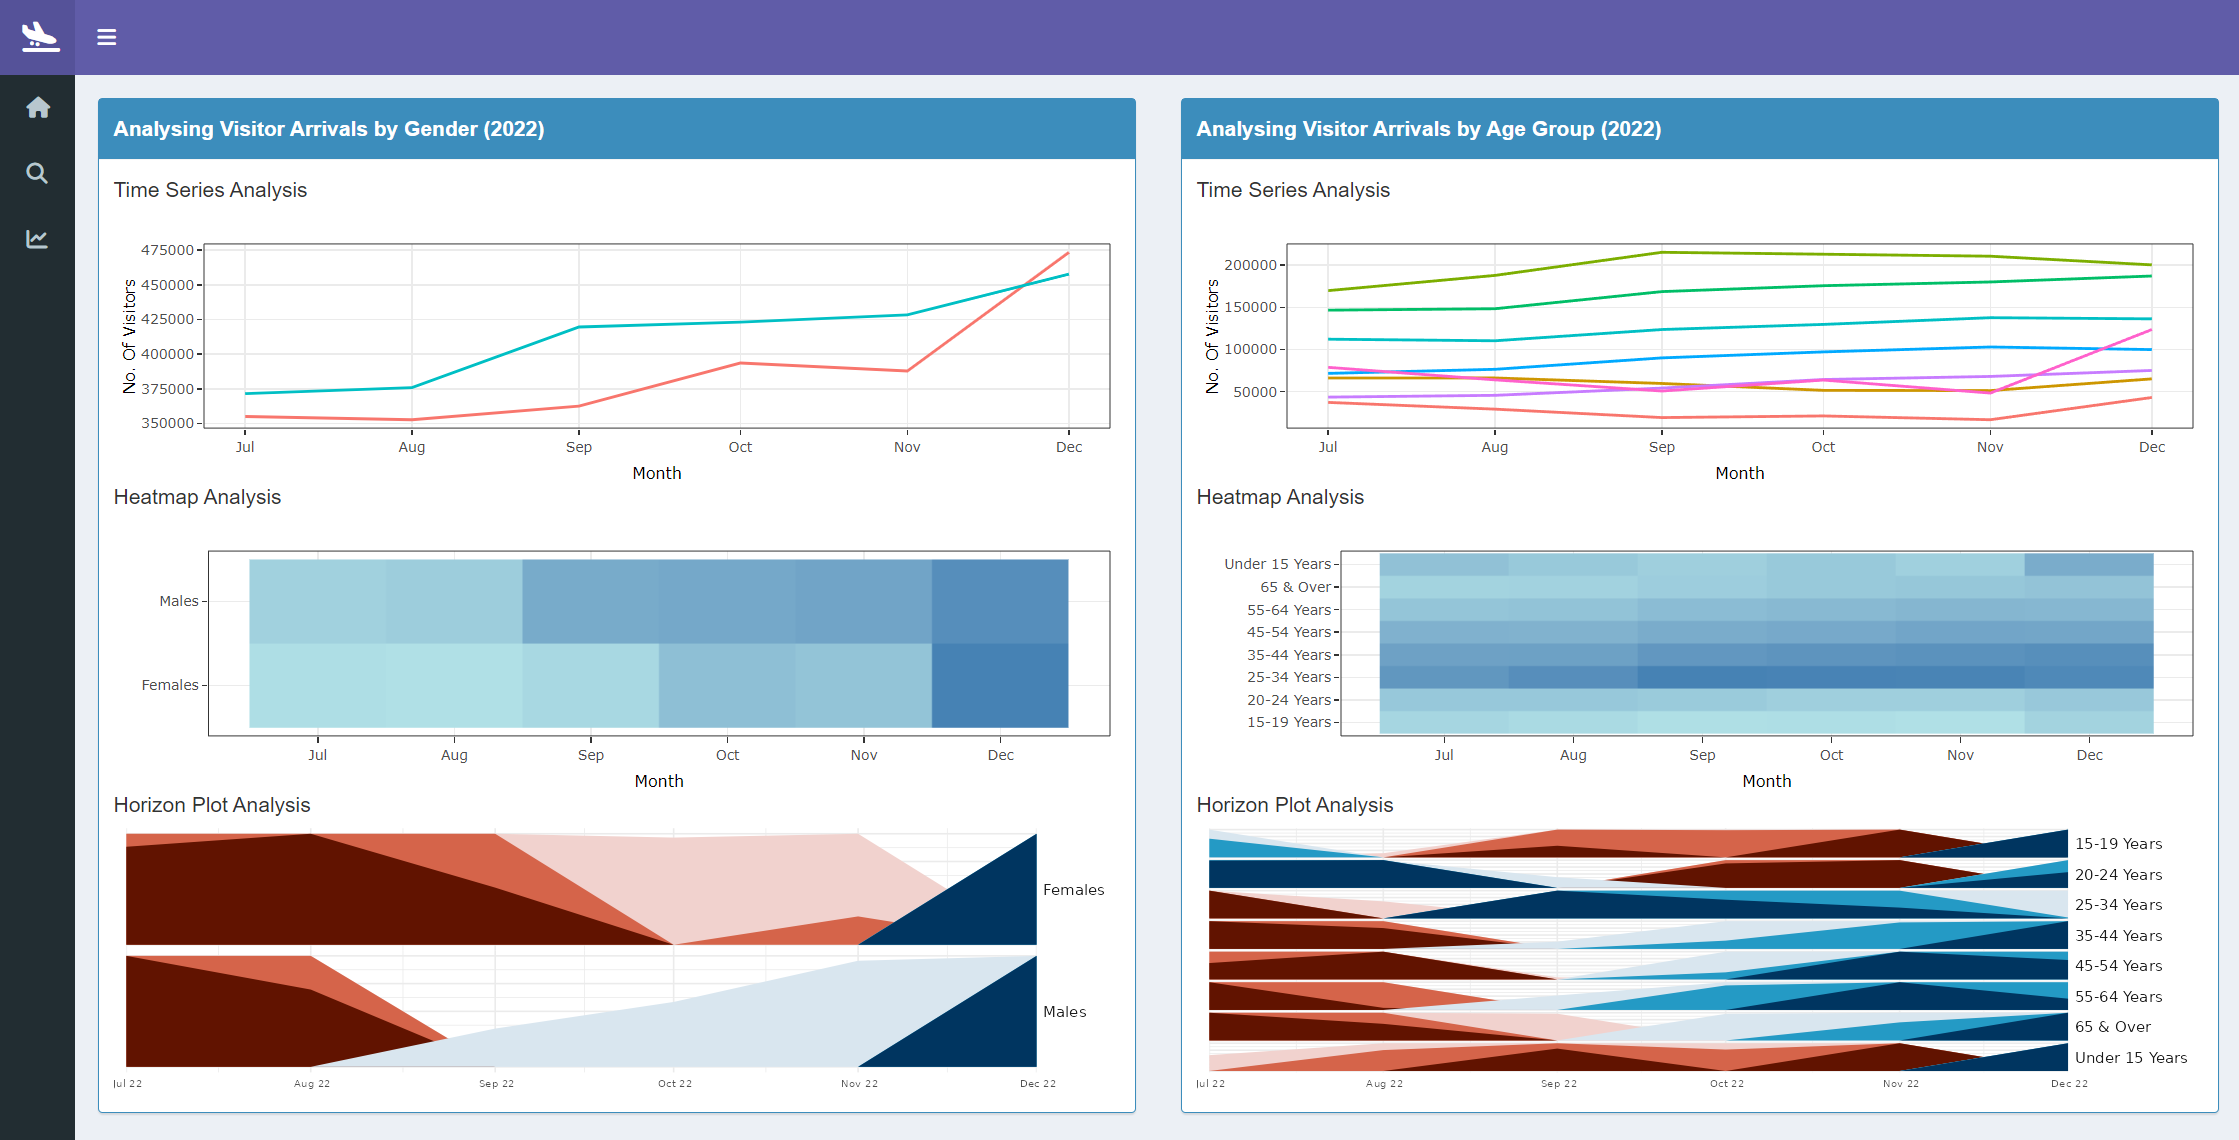The image size is (2239, 1140).
Task: Click the 25-34 Years heatmap row label
Action: click(x=1288, y=677)
